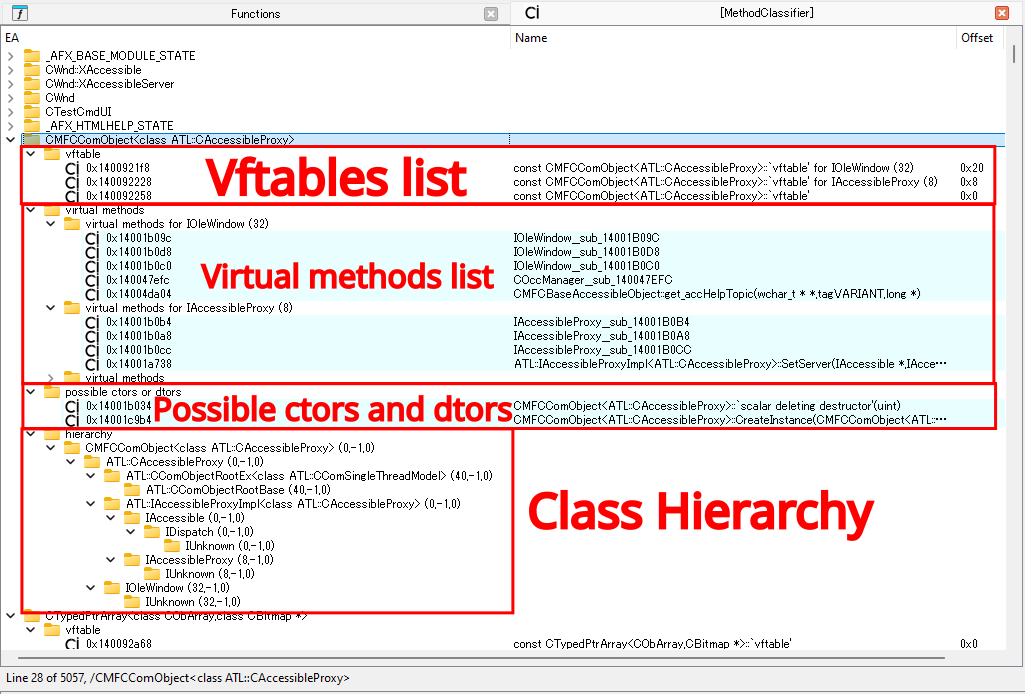Select IUnknown (8,-1,0) hierarchy item
Viewport: 1025px width, 694px height.
[210, 574]
